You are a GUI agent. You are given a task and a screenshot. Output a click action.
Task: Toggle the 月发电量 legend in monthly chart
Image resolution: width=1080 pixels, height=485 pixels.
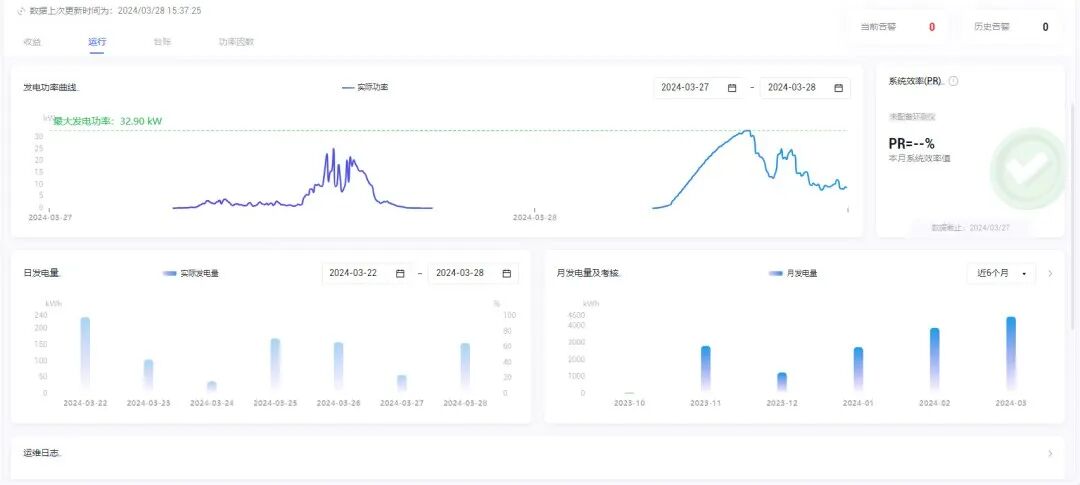coord(793,274)
